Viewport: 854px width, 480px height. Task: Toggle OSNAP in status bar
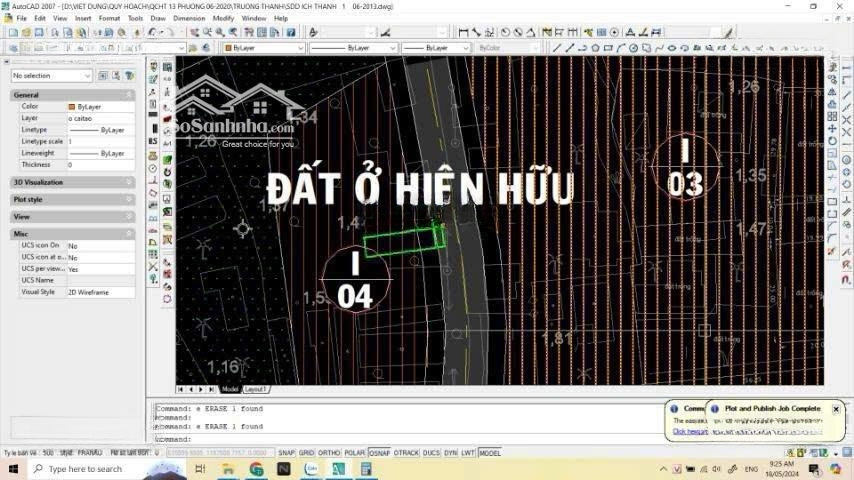[380, 453]
